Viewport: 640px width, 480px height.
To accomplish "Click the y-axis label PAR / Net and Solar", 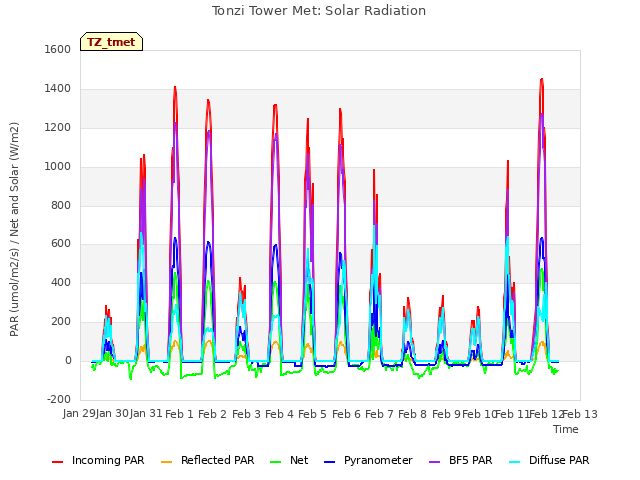I will [x=14, y=229].
